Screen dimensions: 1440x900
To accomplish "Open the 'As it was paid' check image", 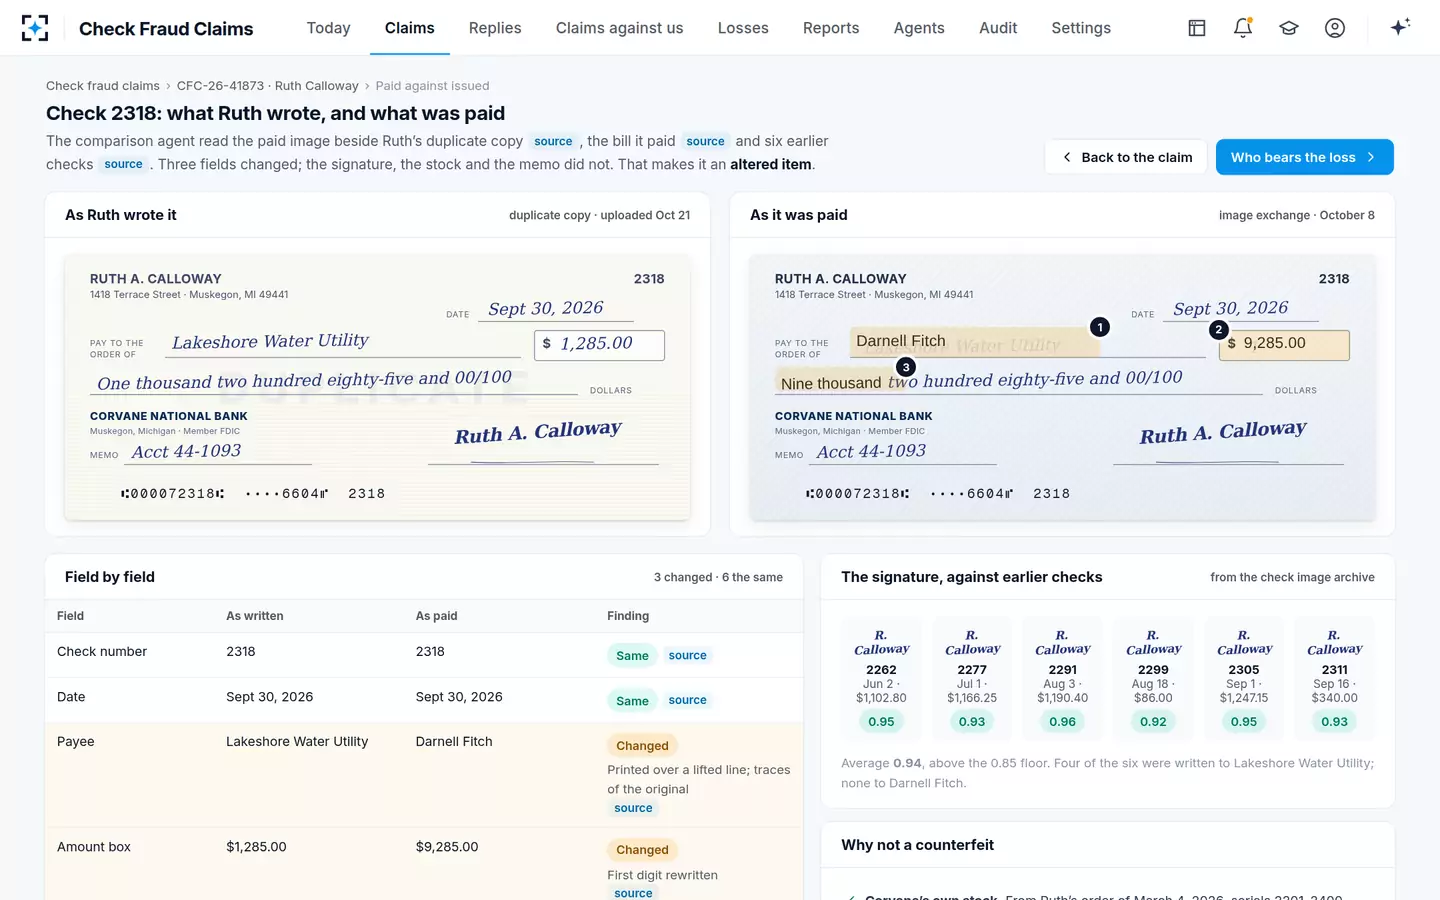I will coord(1062,387).
